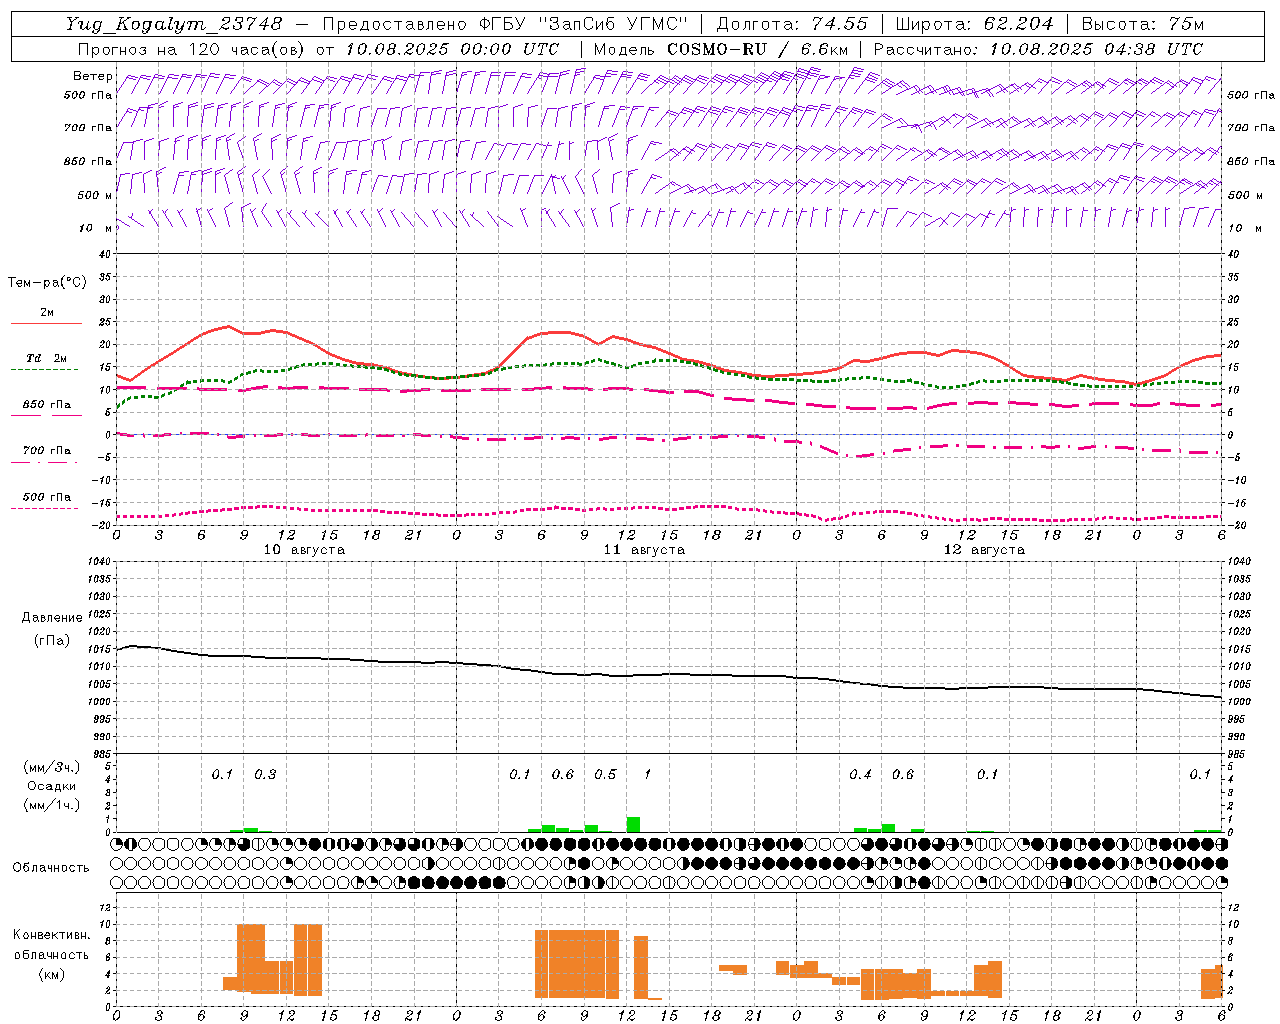
Task: Select the '0.3' precipitation value
Action: pyautogui.click(x=265, y=775)
